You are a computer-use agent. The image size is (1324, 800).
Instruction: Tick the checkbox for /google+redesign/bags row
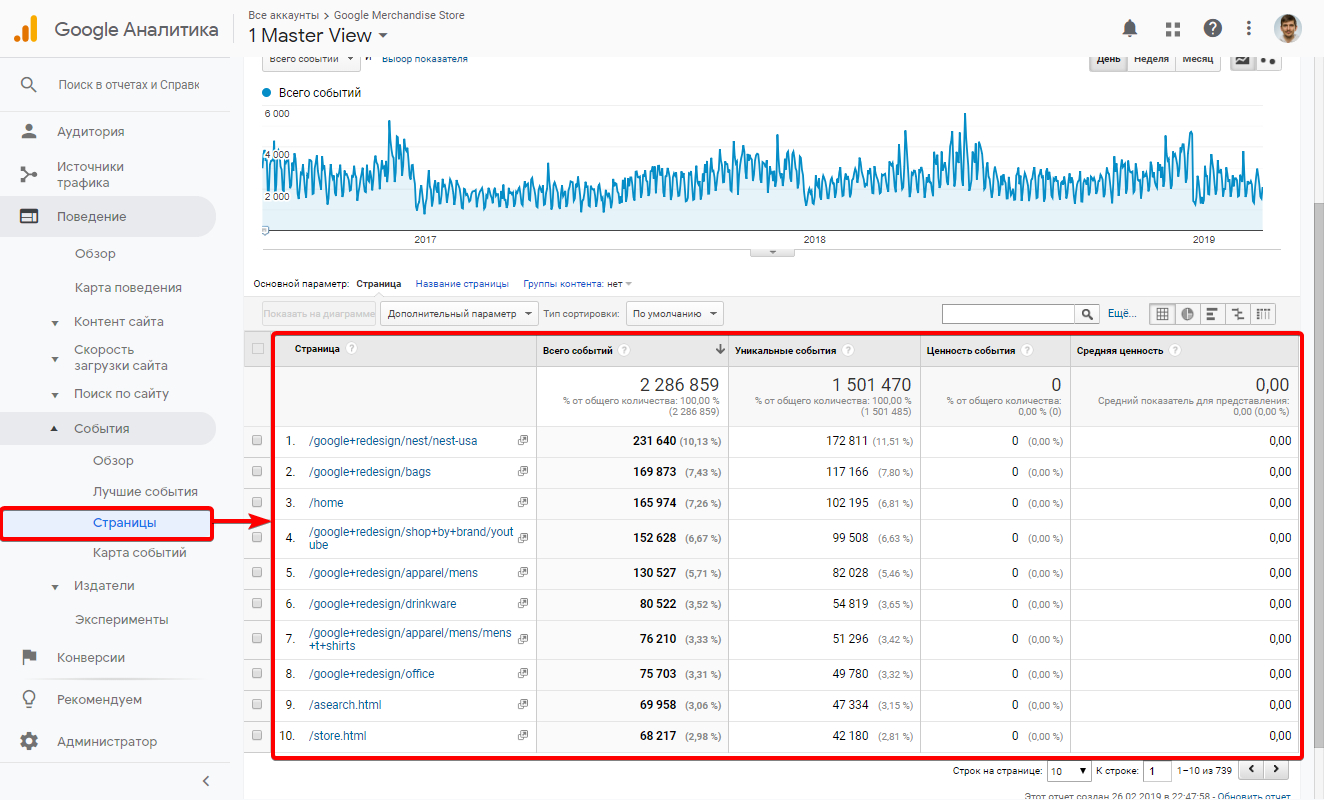pyautogui.click(x=258, y=471)
